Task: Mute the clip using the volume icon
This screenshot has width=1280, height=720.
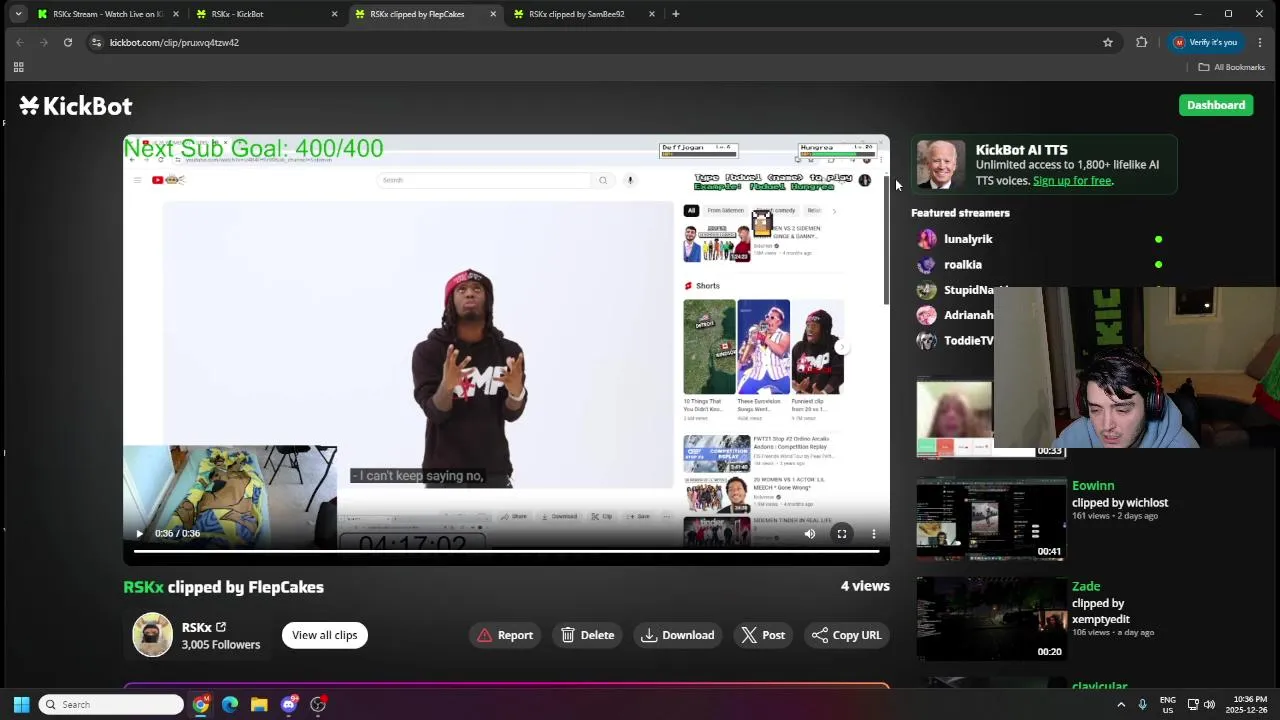Action: 810,534
